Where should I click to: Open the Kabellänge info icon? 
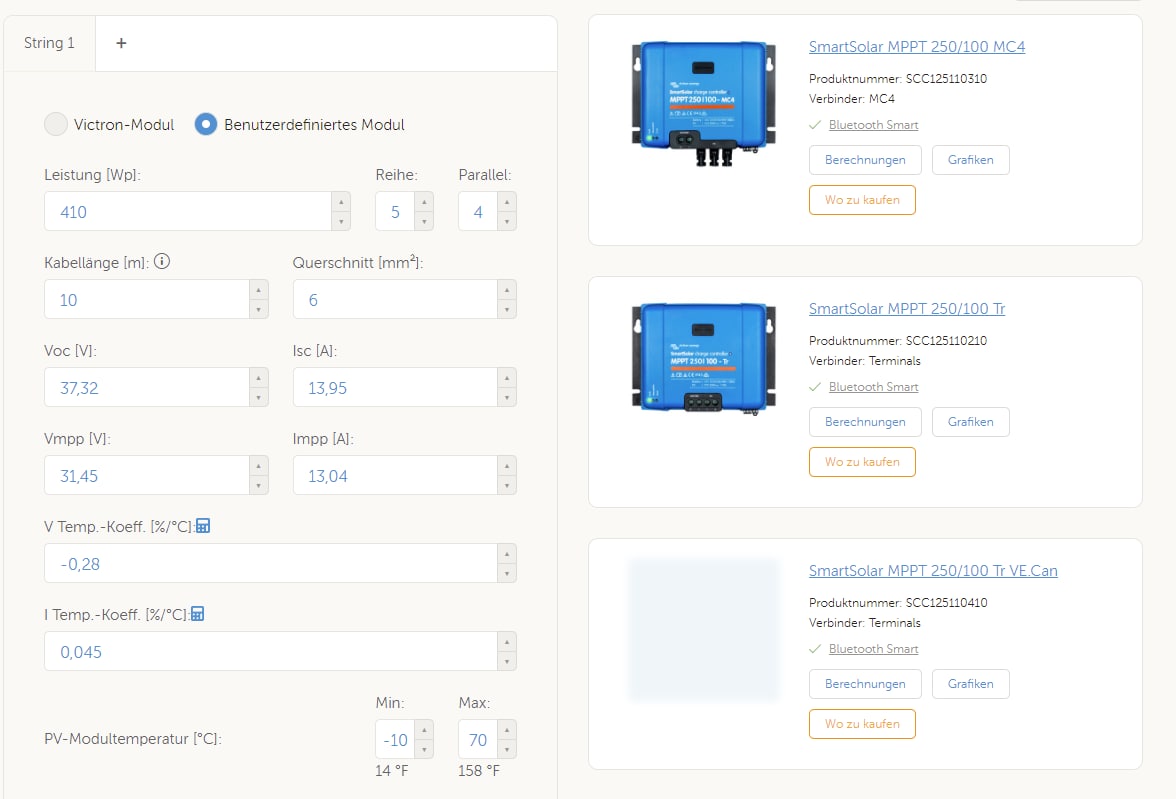click(162, 262)
